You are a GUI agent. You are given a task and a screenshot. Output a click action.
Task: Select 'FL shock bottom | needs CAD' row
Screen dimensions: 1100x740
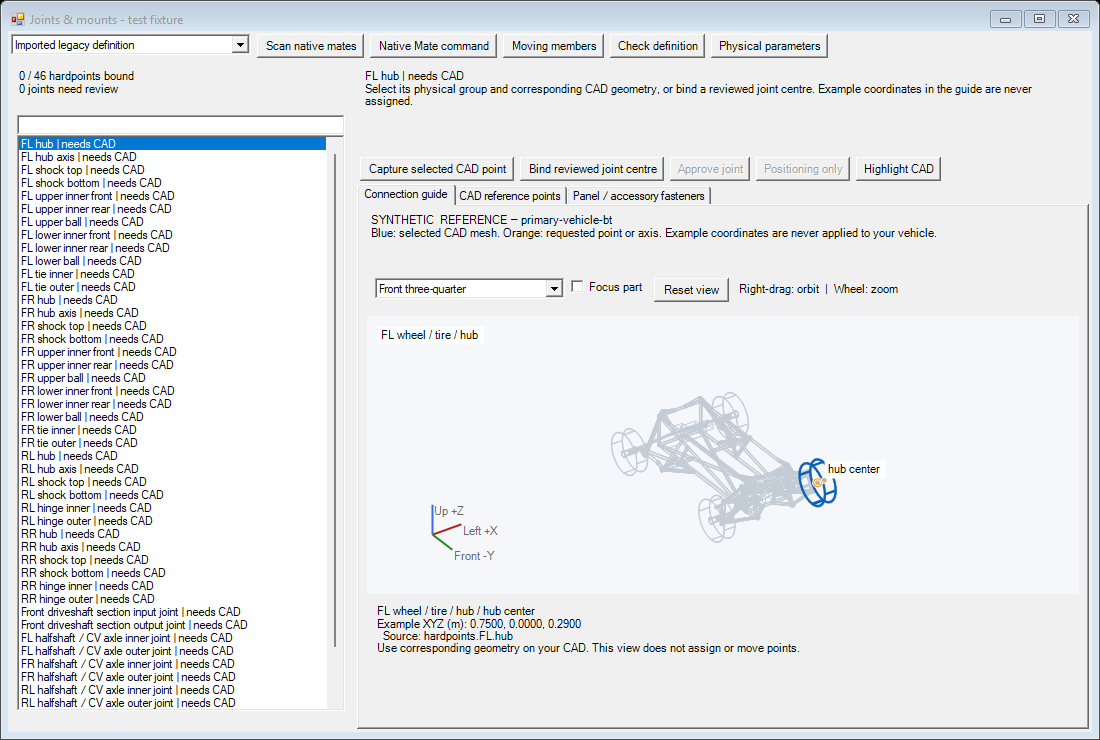(172, 183)
